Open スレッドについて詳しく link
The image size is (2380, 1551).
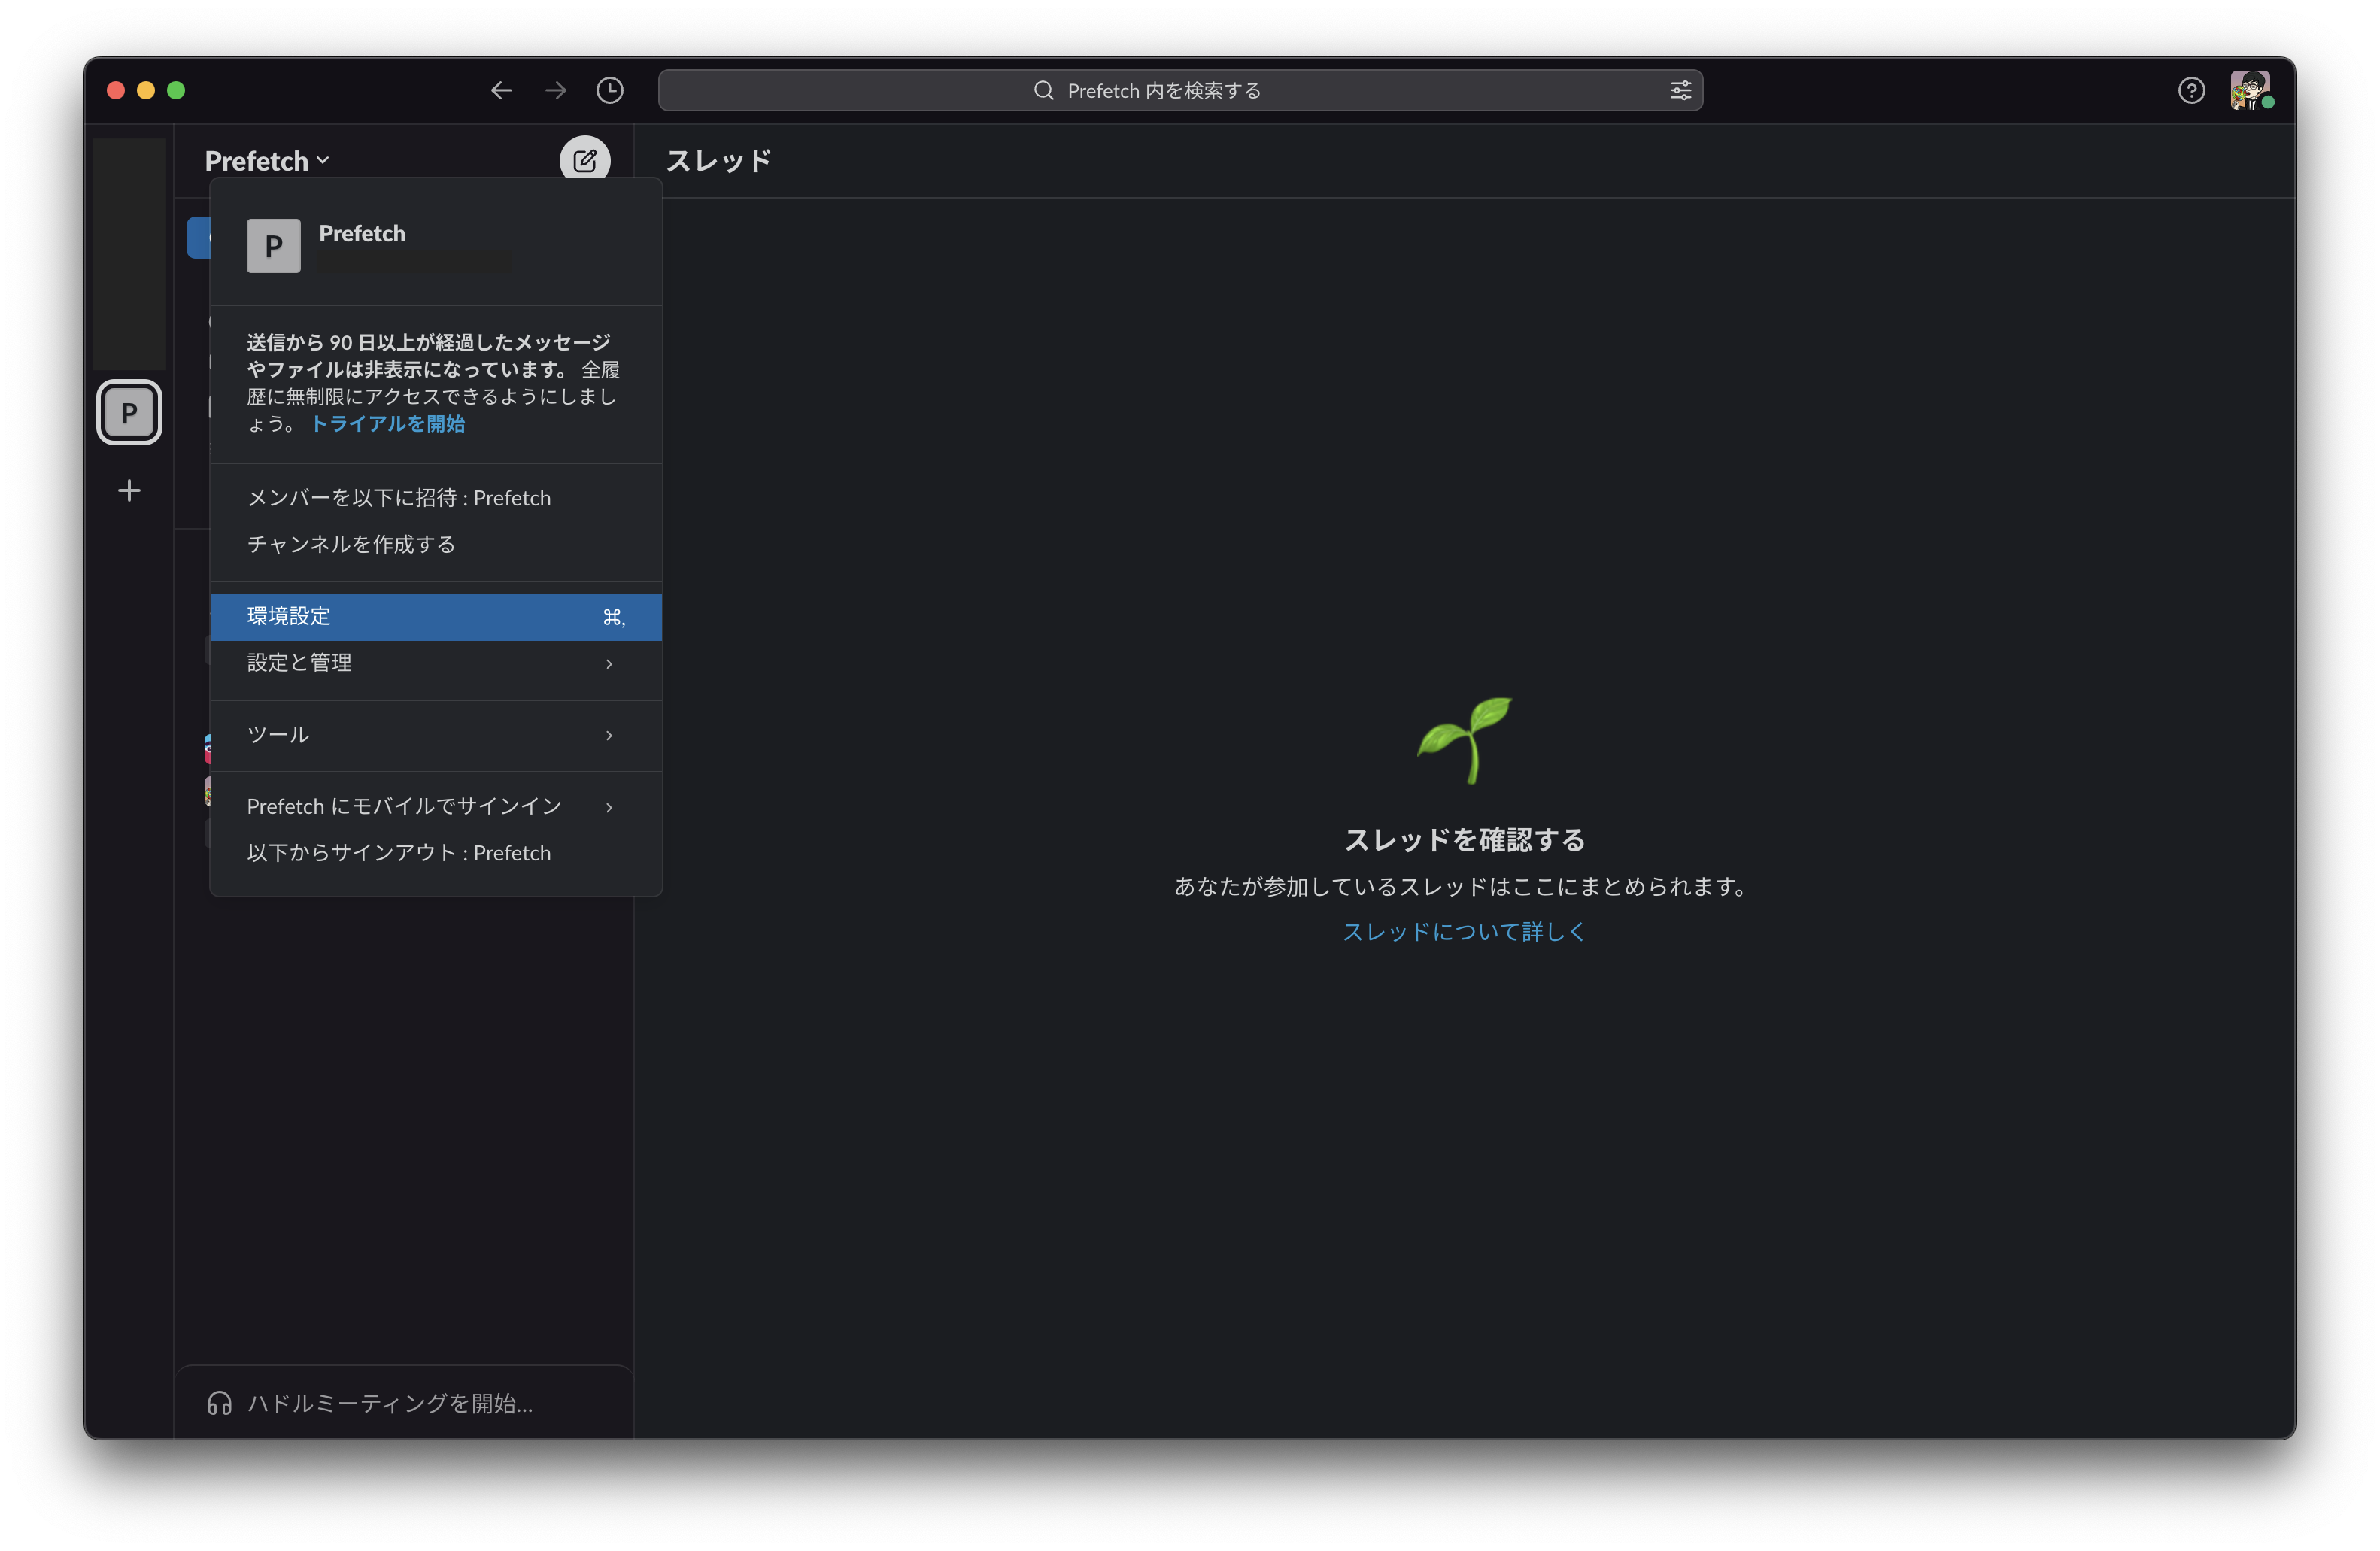tap(1463, 932)
